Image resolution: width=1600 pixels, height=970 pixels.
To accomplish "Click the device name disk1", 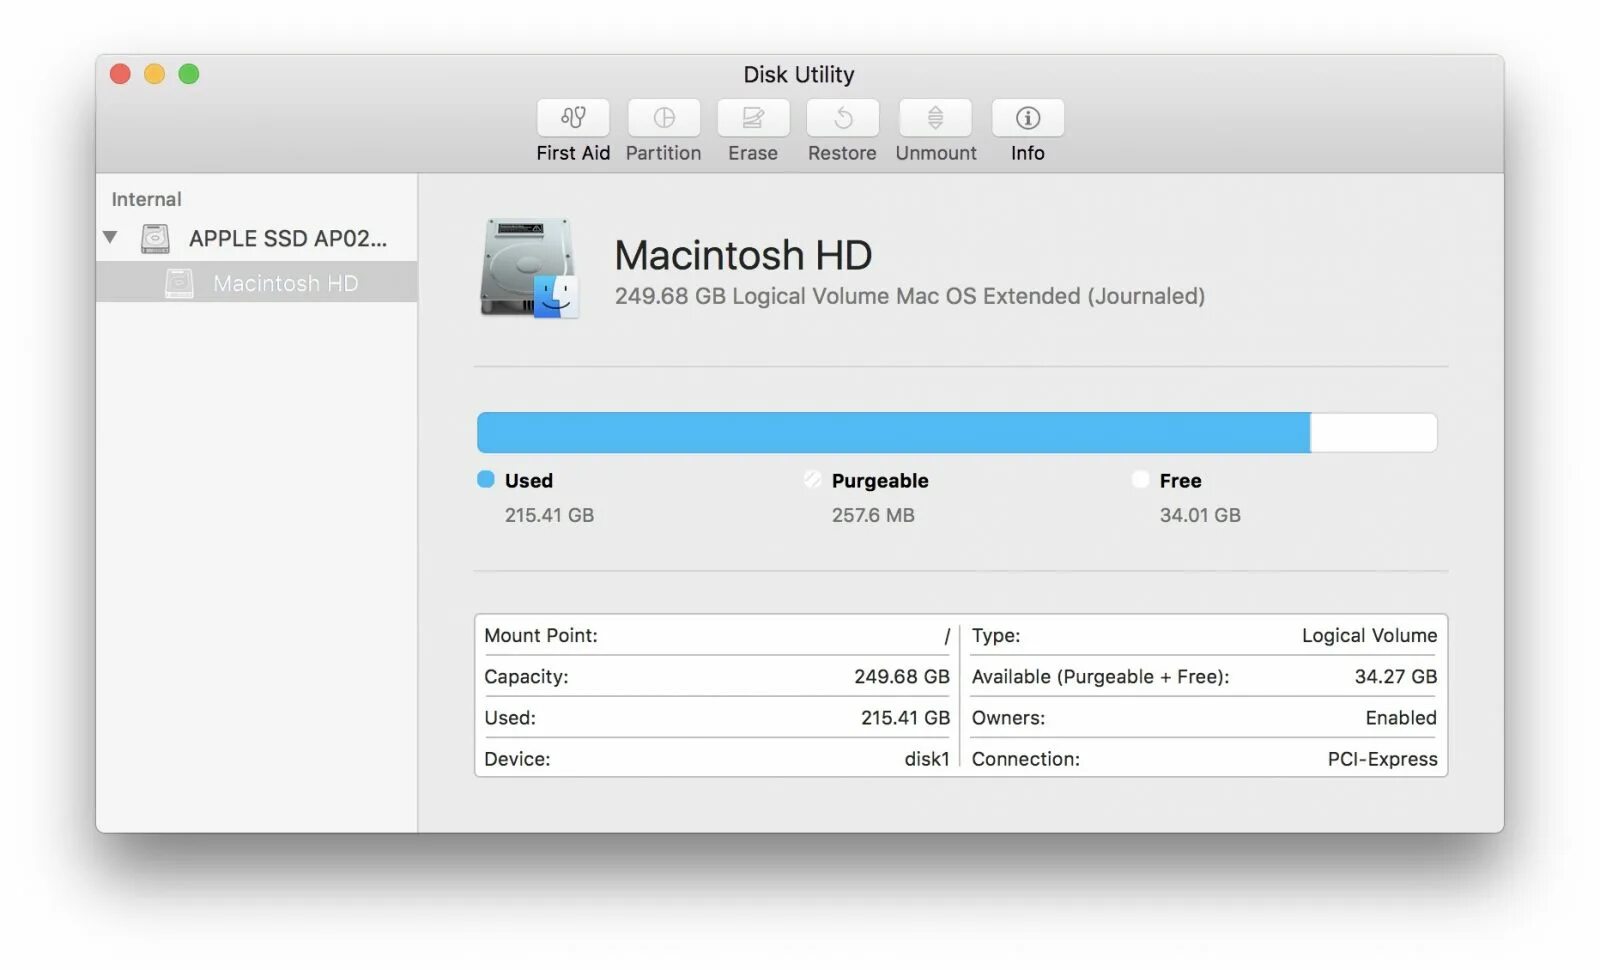I will pyautogui.click(x=925, y=758).
